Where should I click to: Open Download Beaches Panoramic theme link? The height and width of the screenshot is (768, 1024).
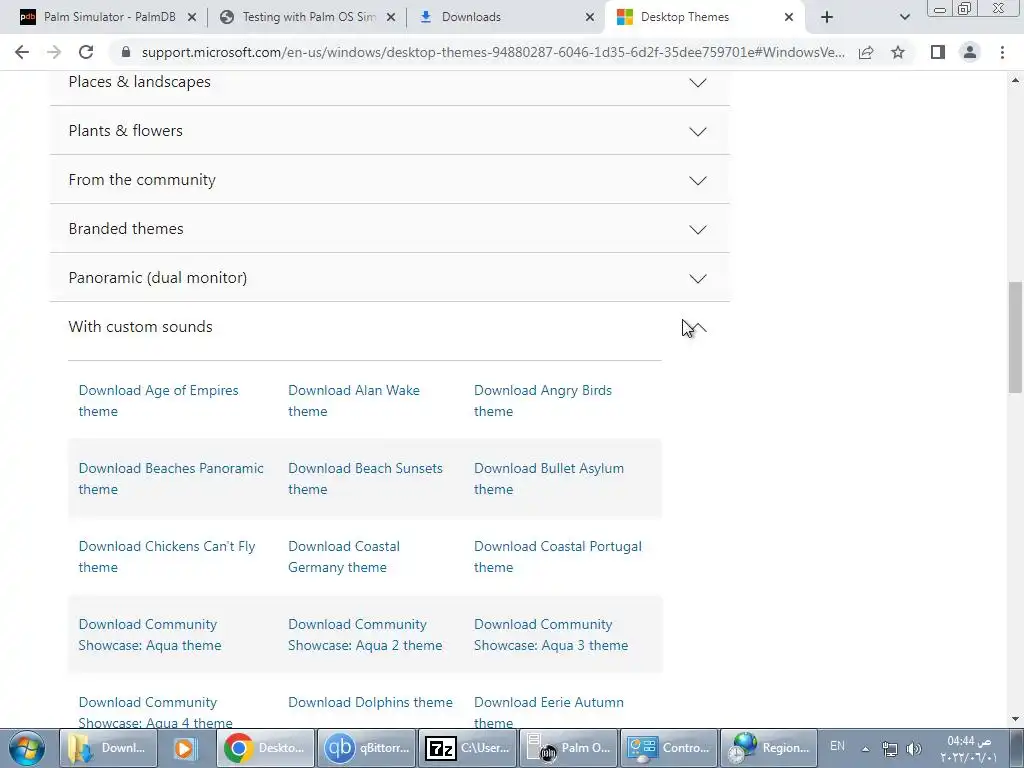(171, 479)
